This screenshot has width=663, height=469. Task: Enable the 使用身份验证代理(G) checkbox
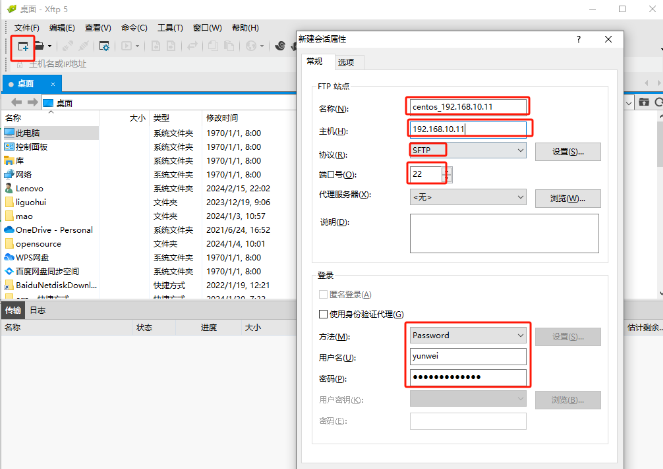(323, 314)
